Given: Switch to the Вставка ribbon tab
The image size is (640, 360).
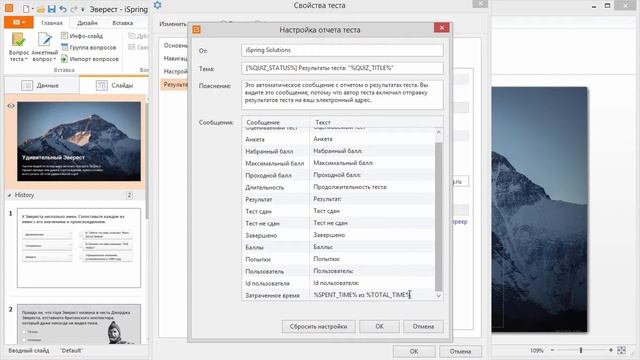Looking at the screenshot, I should point(122,23).
